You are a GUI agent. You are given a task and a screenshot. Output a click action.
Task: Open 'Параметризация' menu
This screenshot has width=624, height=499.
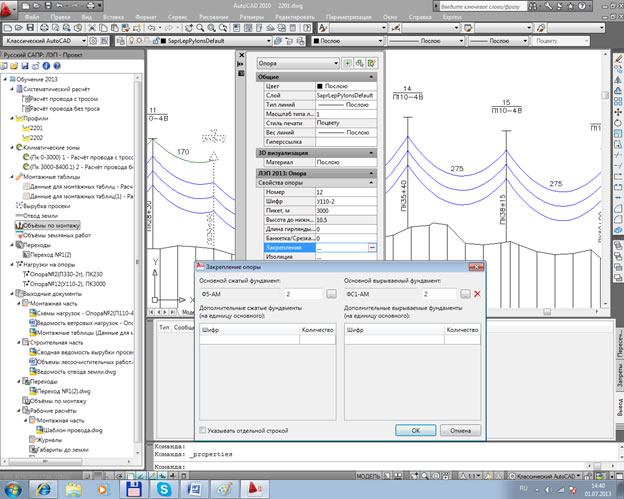348,17
